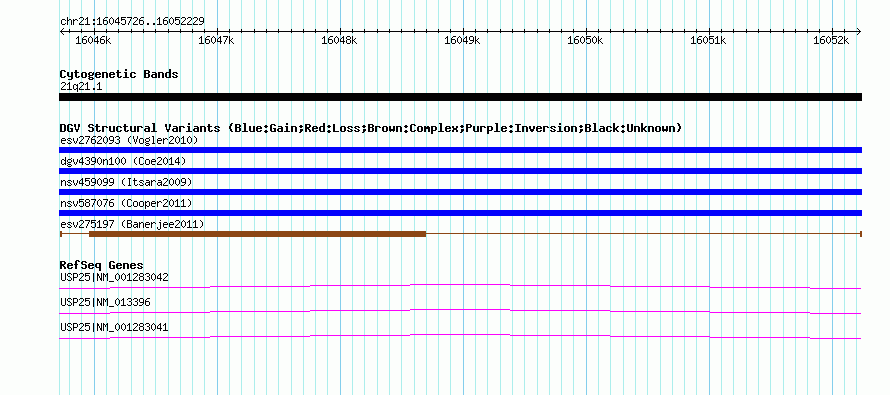Click the blue bar under nsv587076
This screenshot has width=890, height=395.
460,213
